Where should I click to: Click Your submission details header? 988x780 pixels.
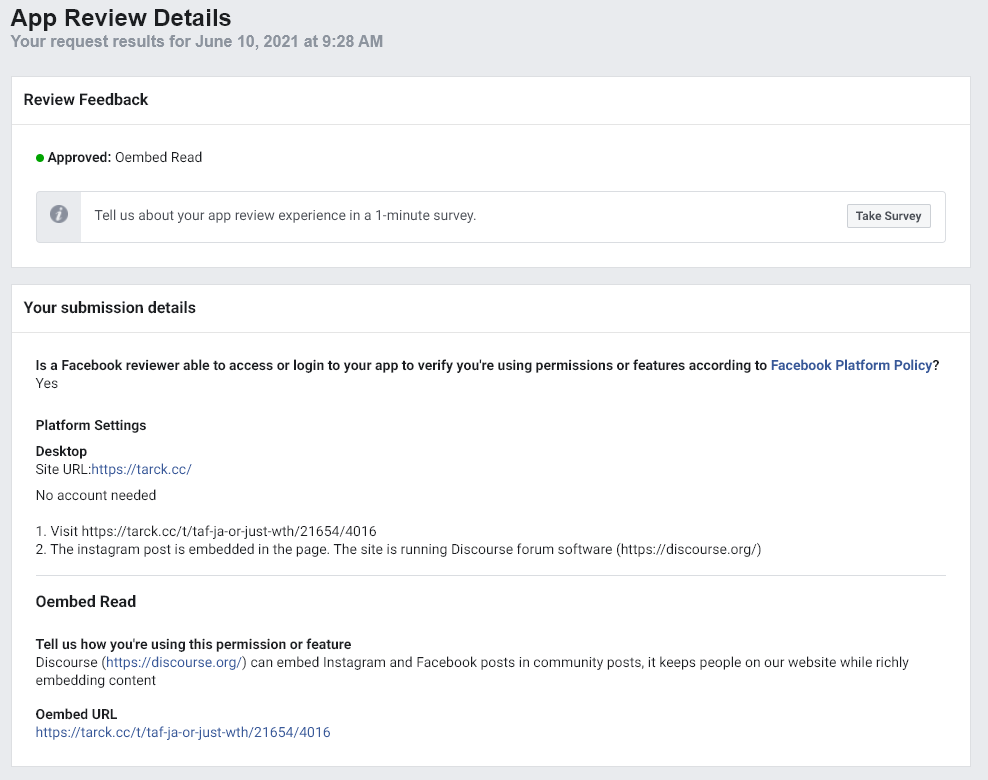pos(110,307)
